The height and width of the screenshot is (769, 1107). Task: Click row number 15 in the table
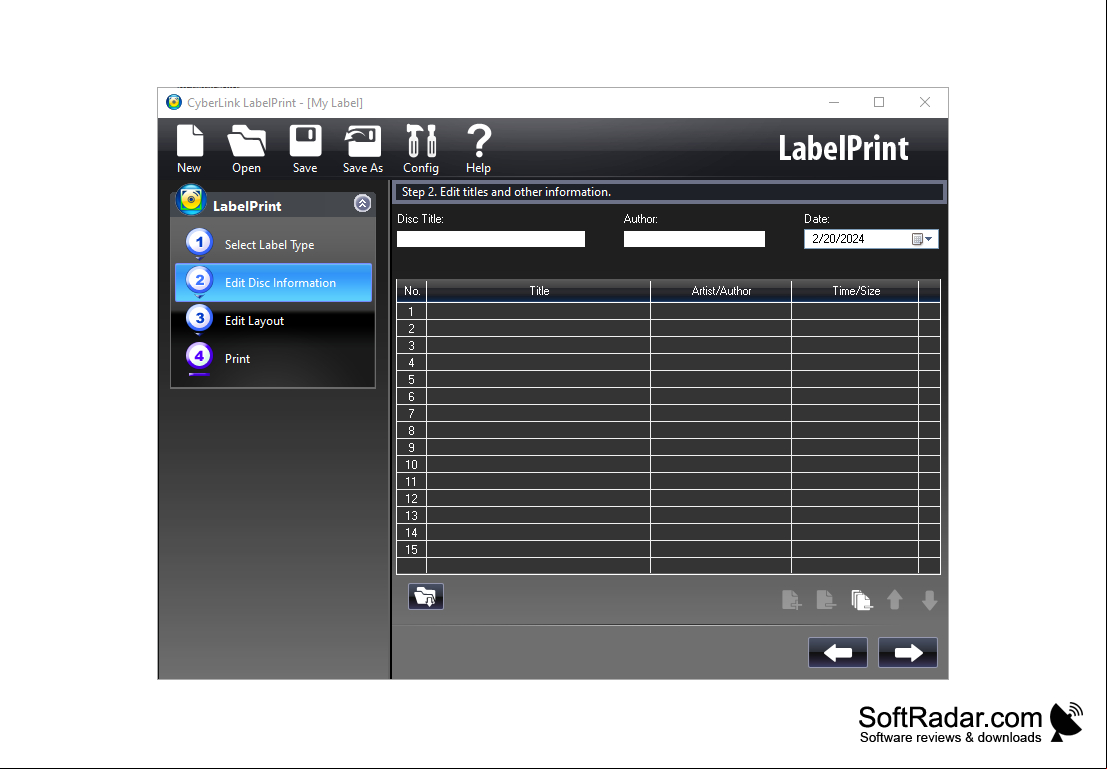412,549
